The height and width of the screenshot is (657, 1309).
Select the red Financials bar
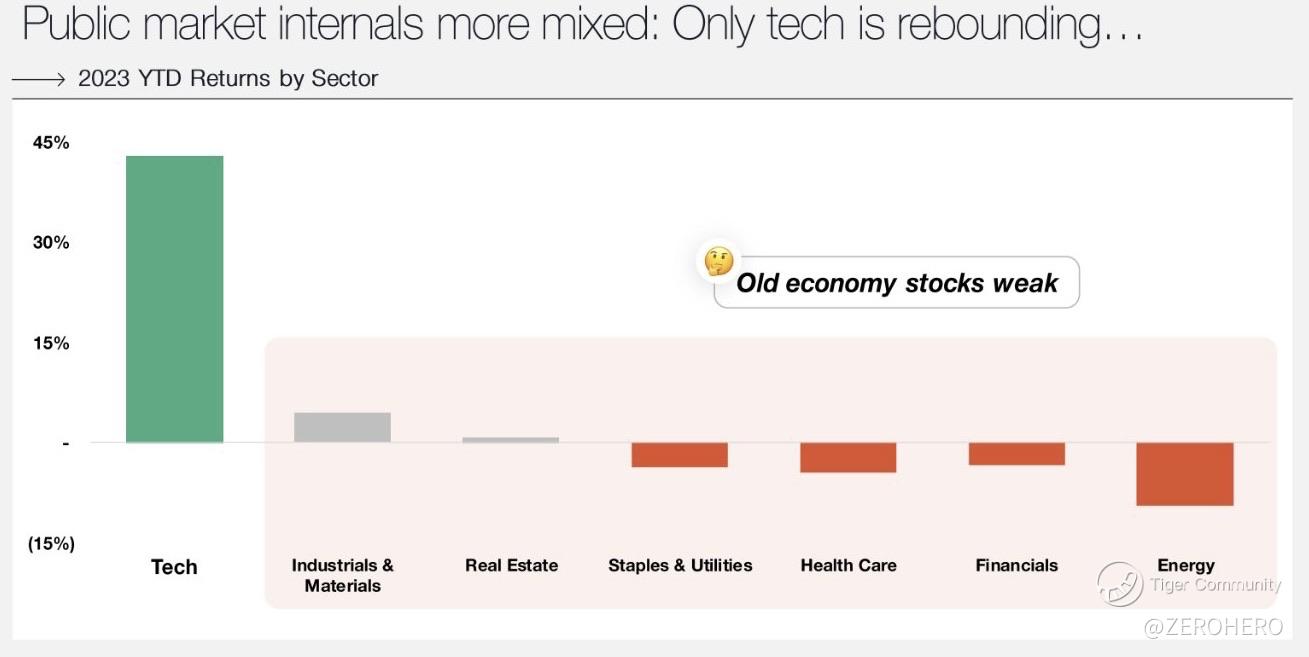[1016, 454]
